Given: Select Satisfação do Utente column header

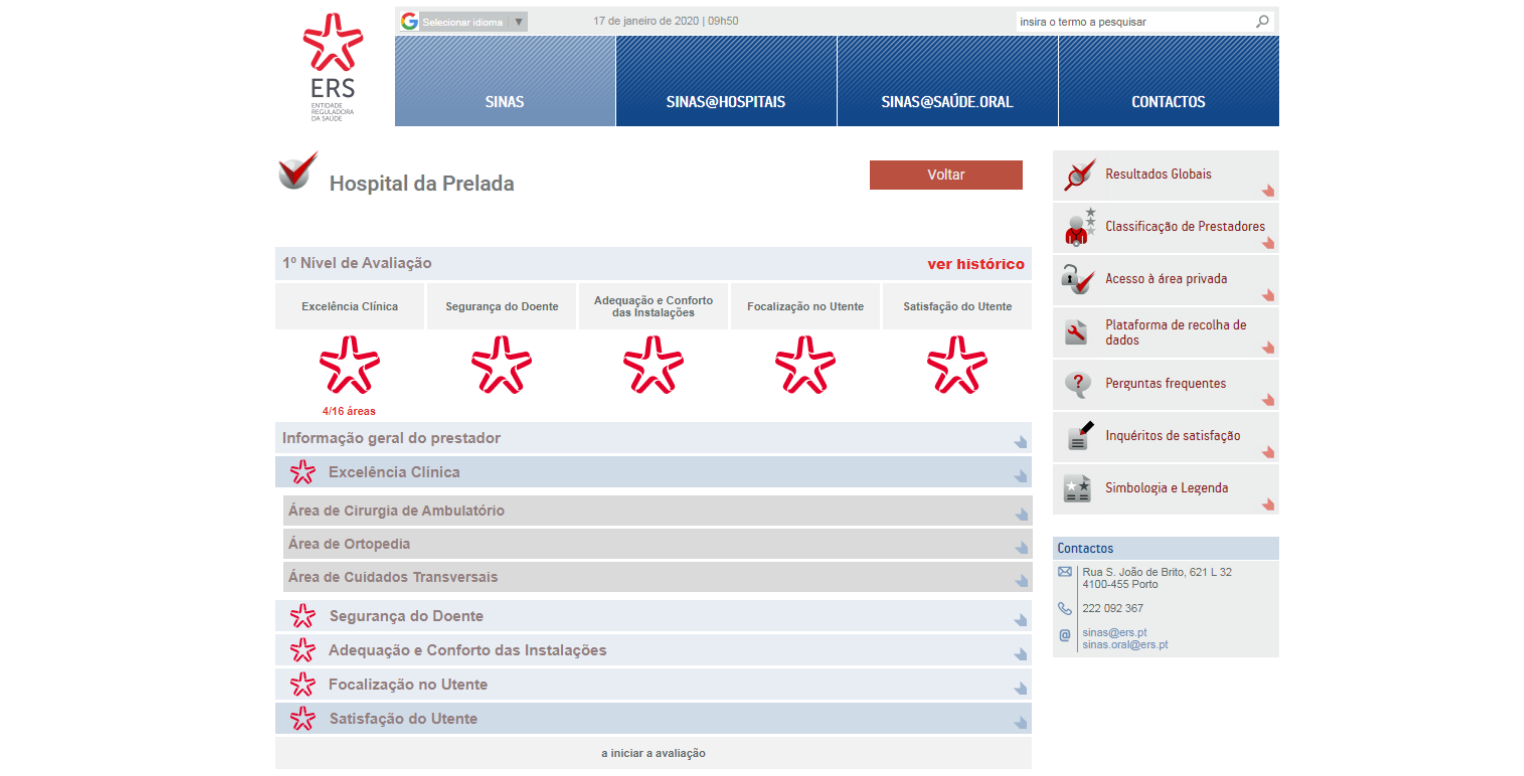Looking at the screenshot, I should 957,306.
